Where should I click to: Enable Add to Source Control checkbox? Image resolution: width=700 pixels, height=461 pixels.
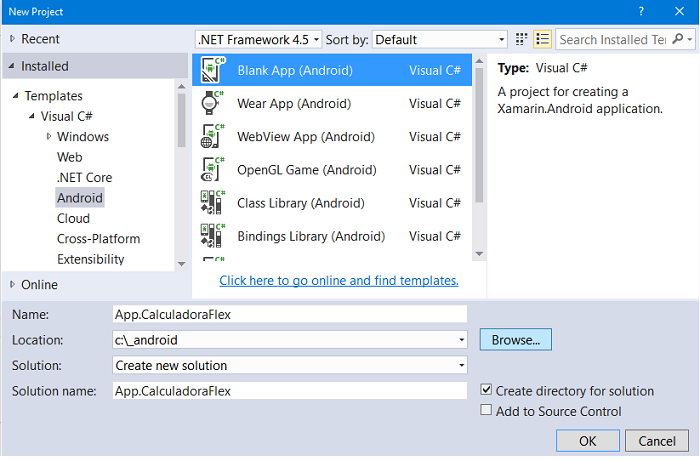click(x=486, y=410)
